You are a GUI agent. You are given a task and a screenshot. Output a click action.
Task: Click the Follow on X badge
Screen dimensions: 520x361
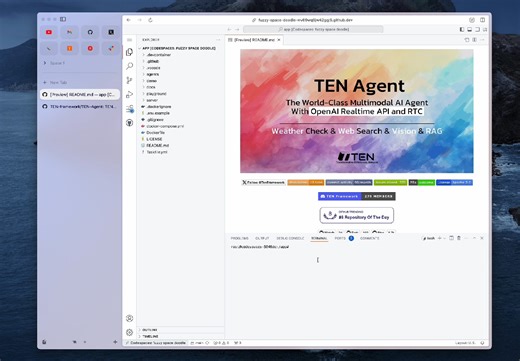pos(263,182)
